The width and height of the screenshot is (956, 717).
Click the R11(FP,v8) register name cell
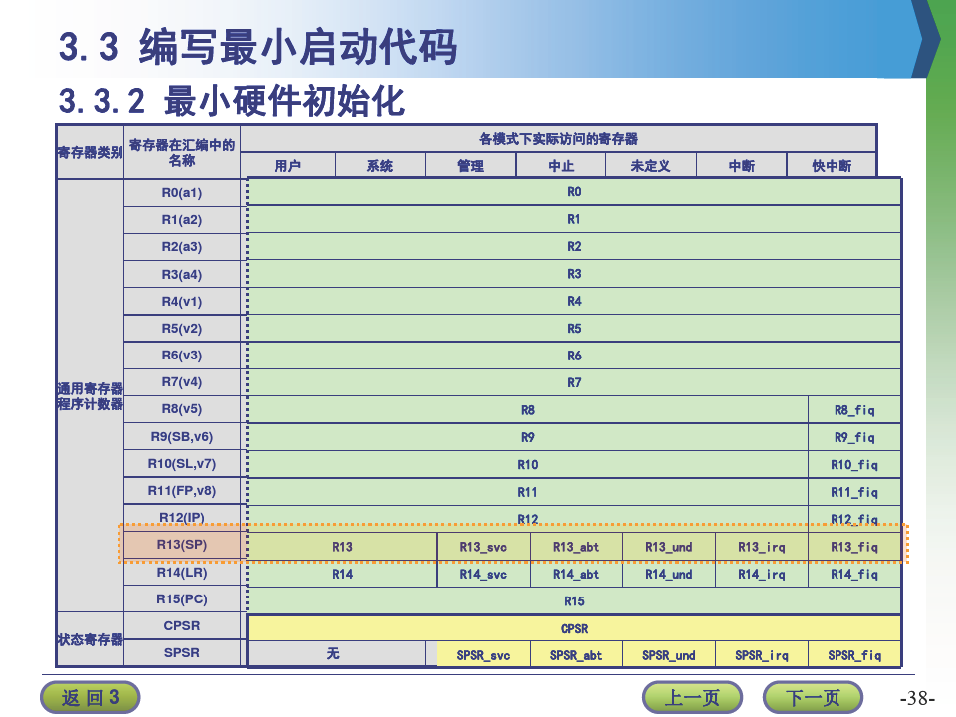(182, 491)
